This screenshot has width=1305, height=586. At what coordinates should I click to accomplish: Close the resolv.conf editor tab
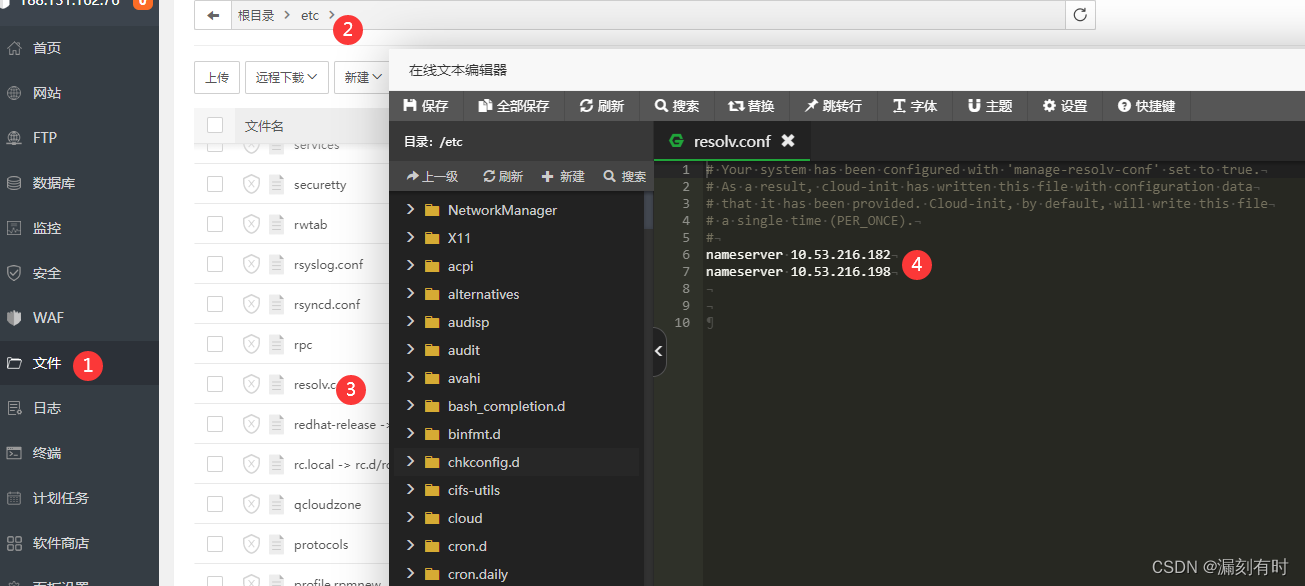(x=788, y=141)
